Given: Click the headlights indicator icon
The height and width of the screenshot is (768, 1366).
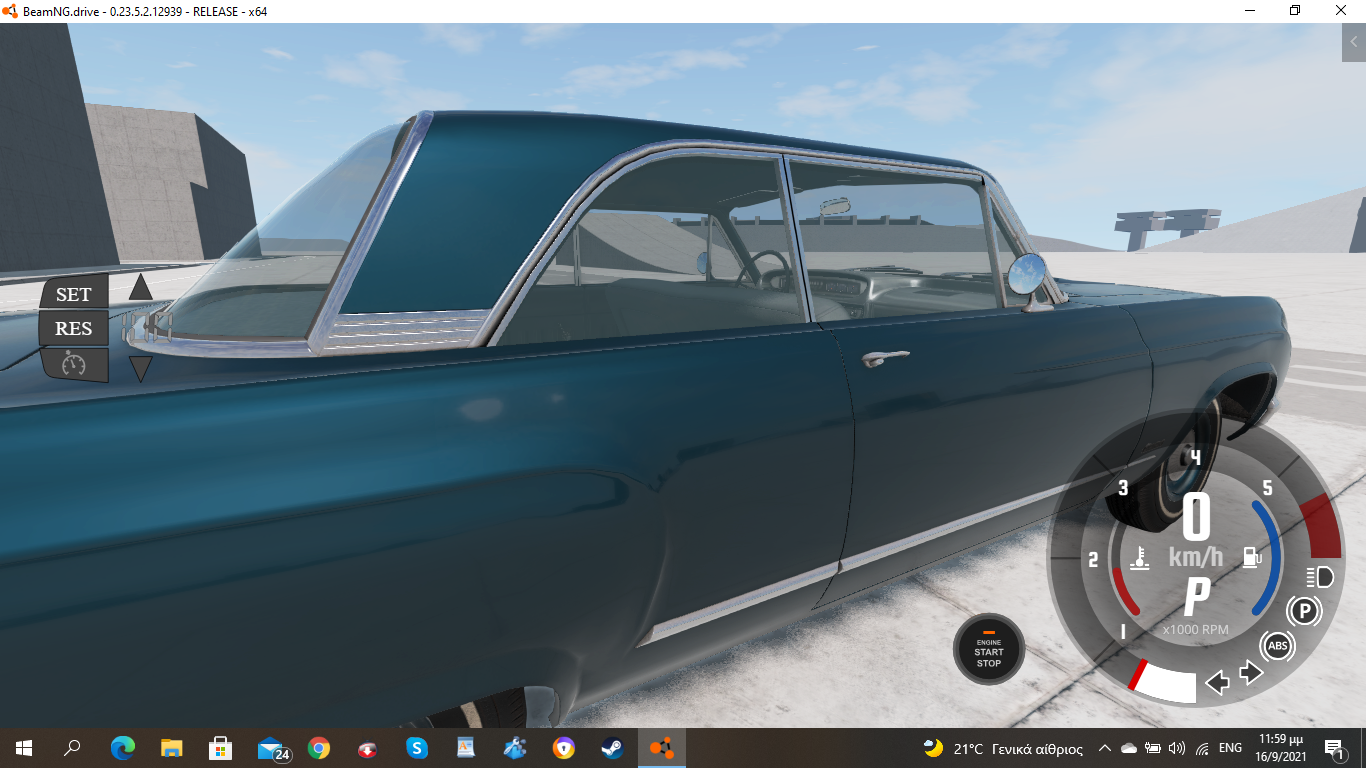Looking at the screenshot, I should tap(1321, 577).
